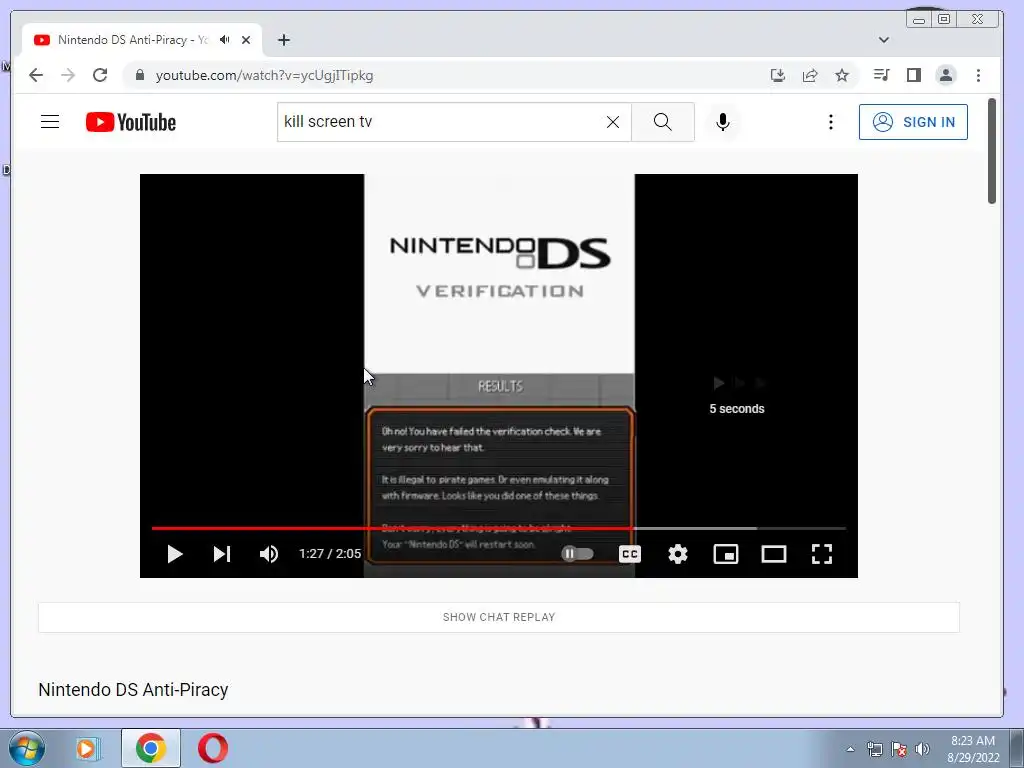Toggle closed captions (CC)
The width and height of the screenshot is (1024, 768).
tap(630, 554)
